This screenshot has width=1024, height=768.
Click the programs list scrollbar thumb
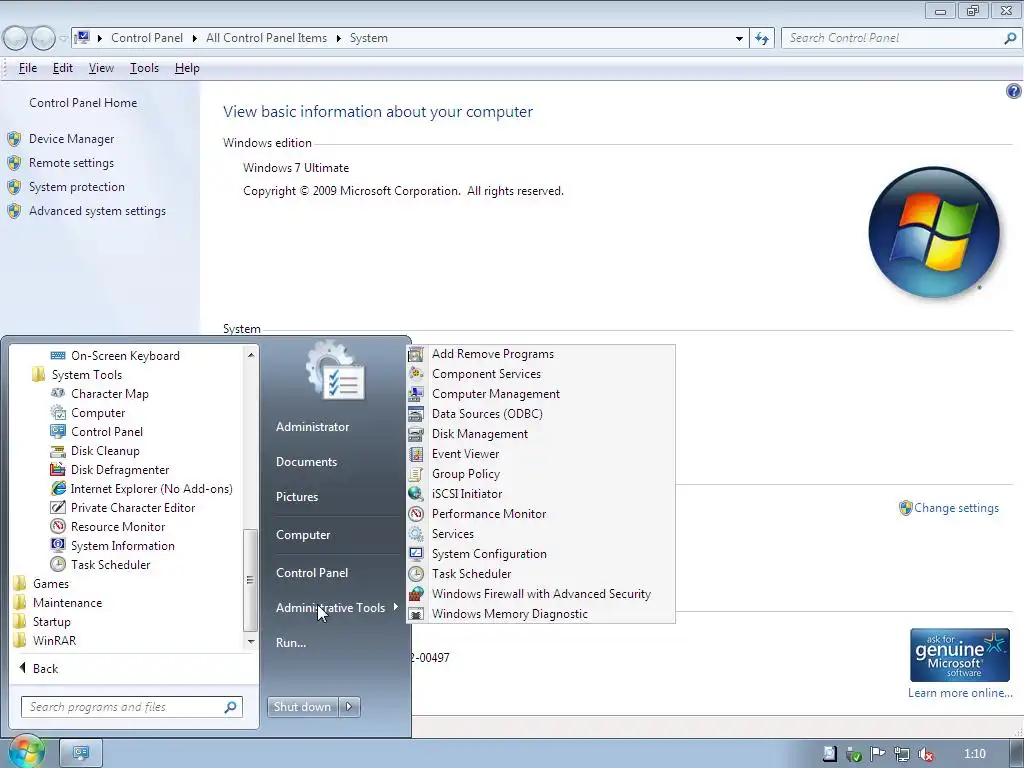point(250,580)
